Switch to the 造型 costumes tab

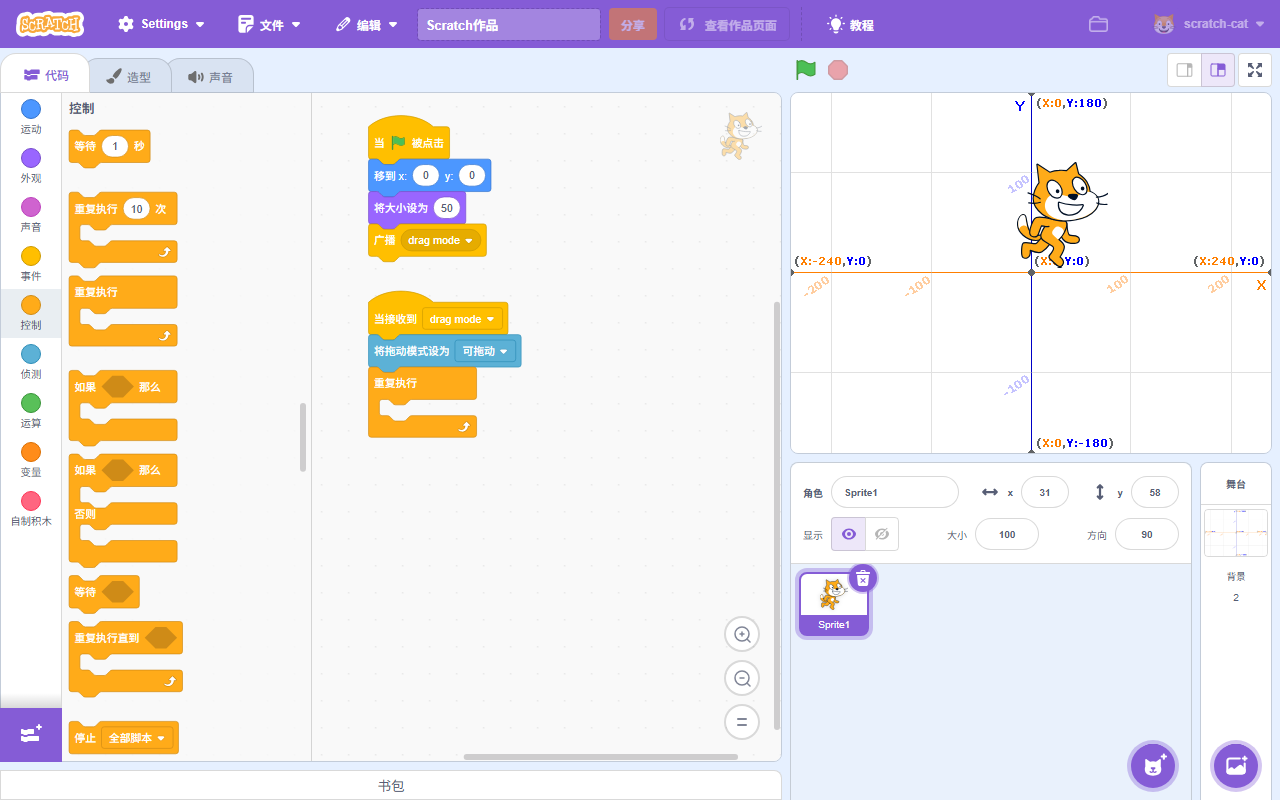[x=128, y=76]
